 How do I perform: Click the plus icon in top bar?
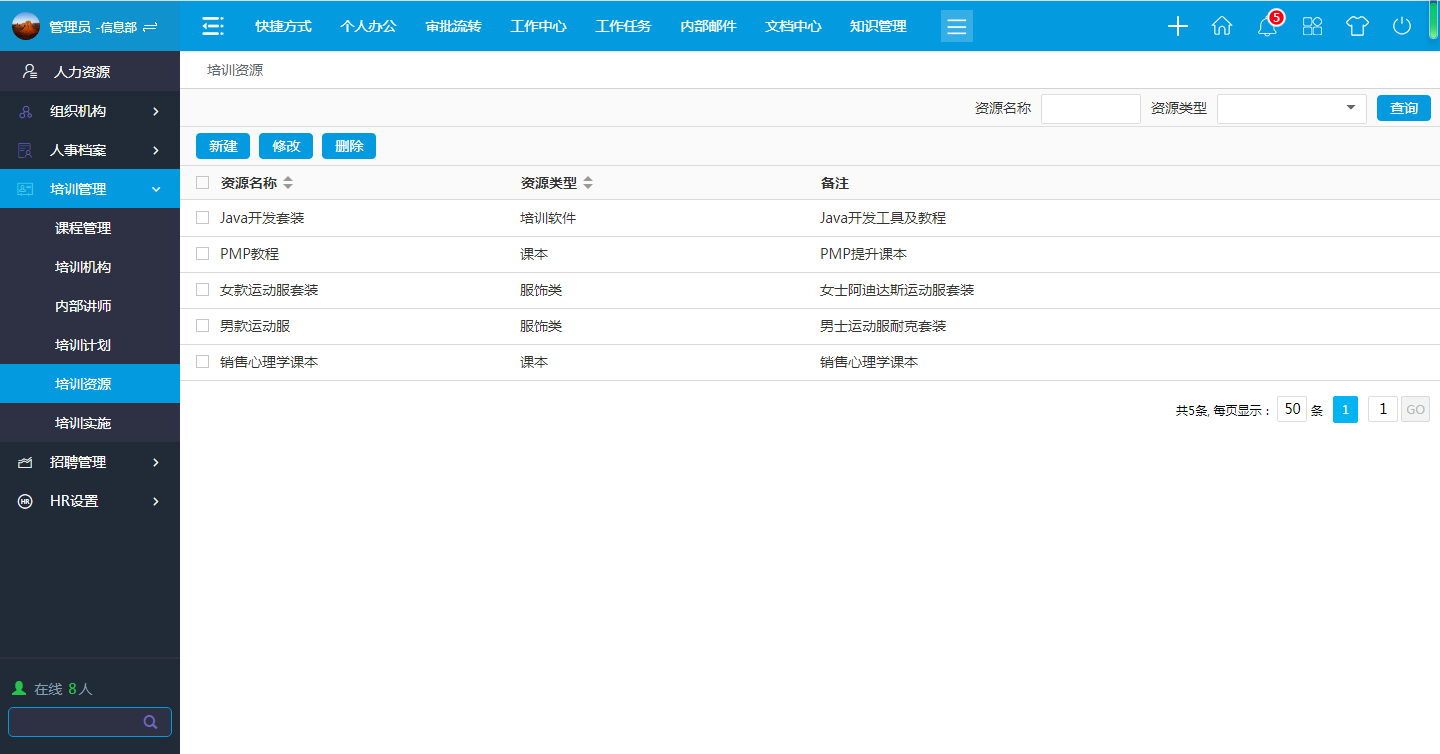coord(1178,27)
